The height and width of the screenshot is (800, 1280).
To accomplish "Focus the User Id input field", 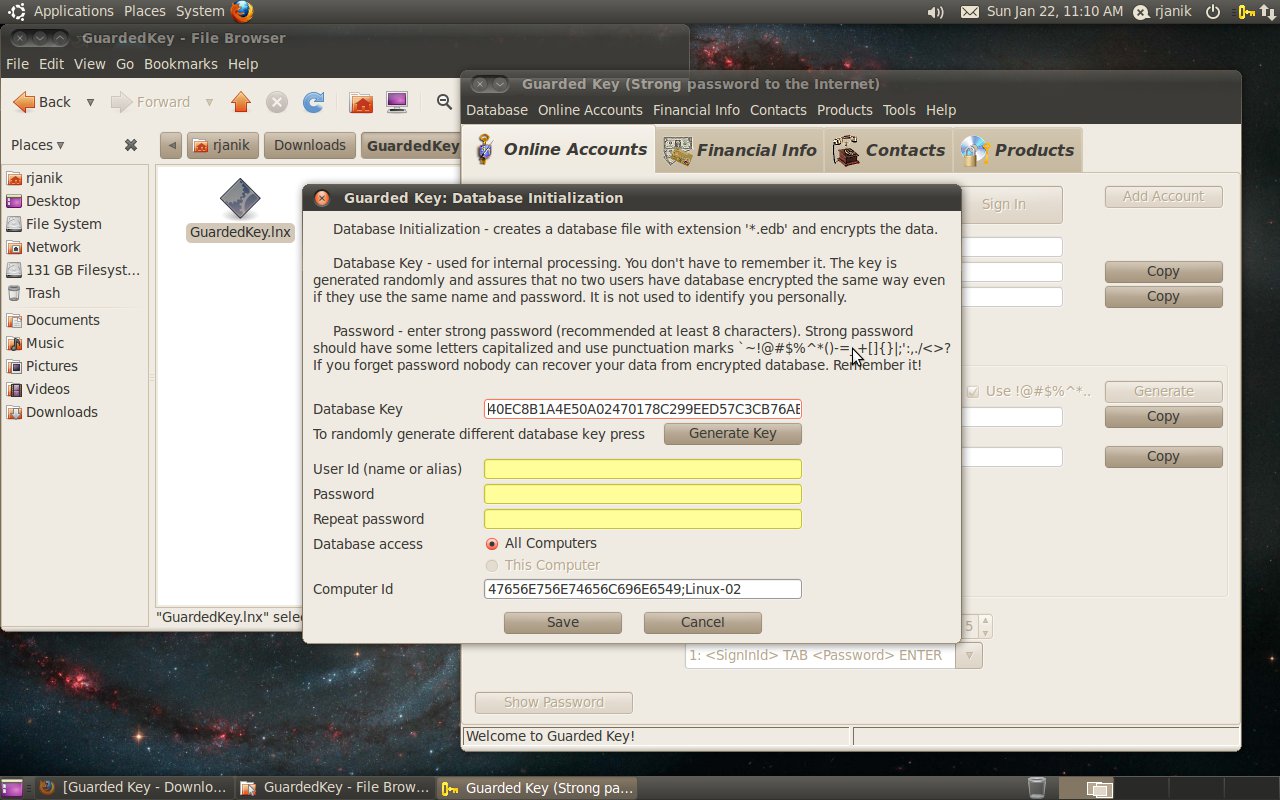I will point(643,469).
